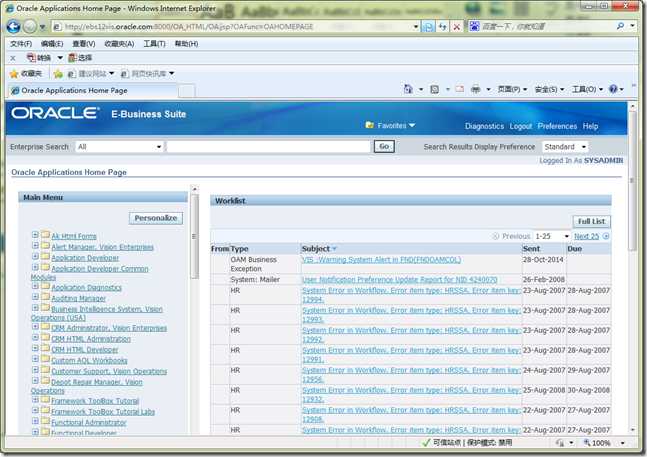Click the Add to favorites bar icon
Viewport: 647px width, 457px height.
[x=58, y=74]
